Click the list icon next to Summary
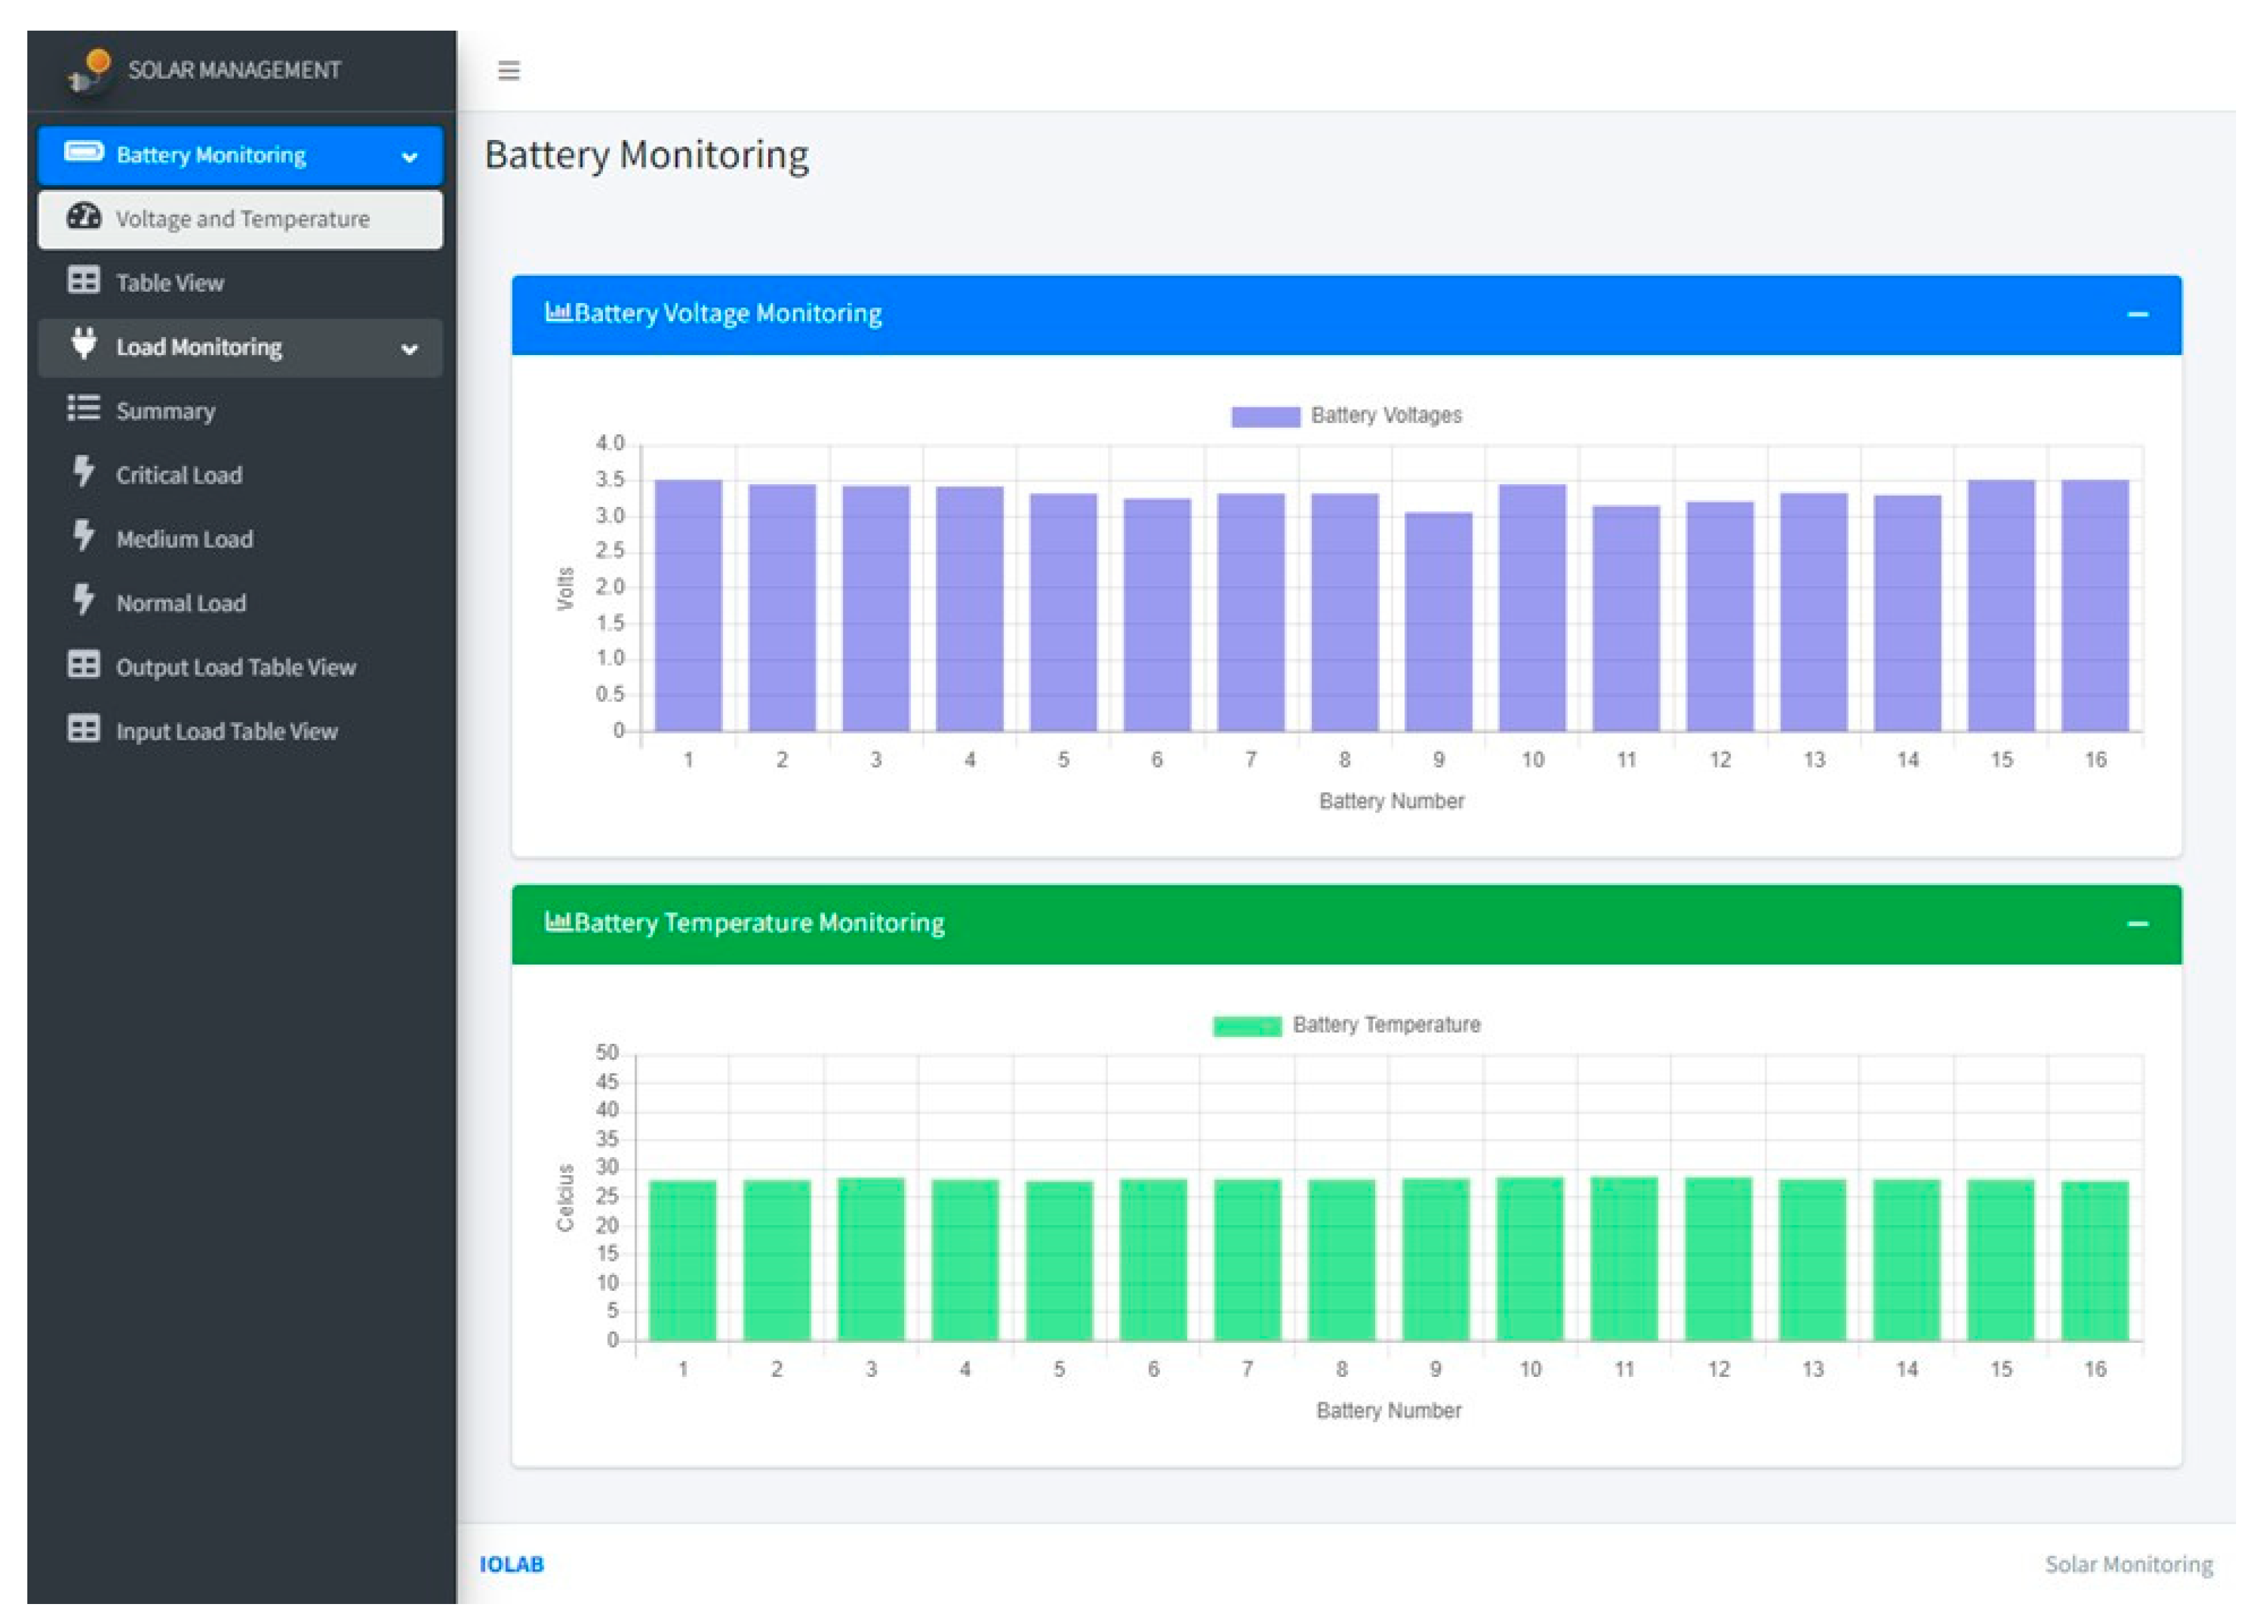Image resolution: width=2268 pixels, height=1624 pixels. 84,408
